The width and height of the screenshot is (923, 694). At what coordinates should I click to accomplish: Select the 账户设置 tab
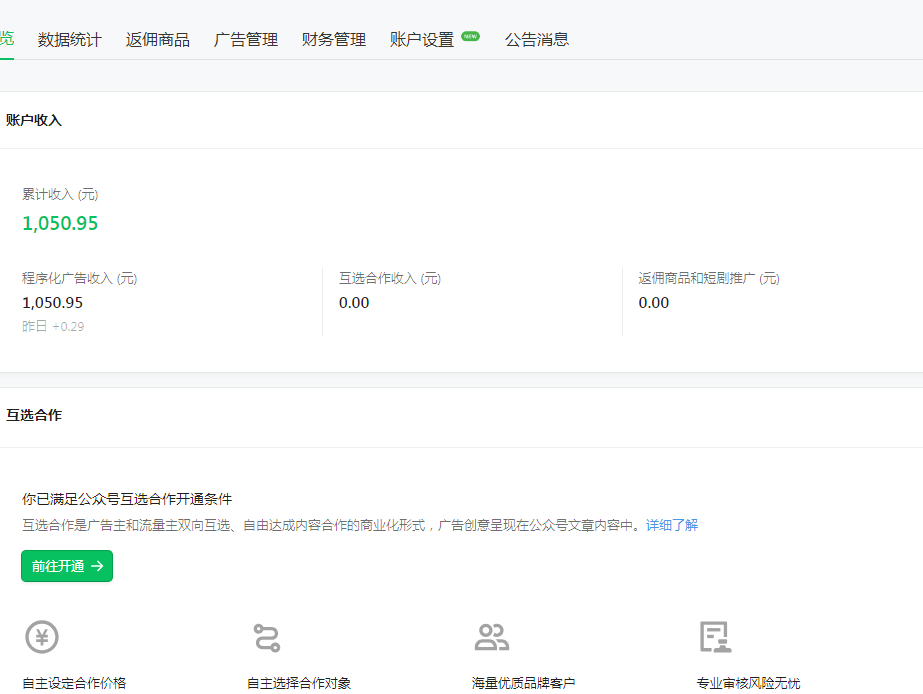[x=422, y=40]
